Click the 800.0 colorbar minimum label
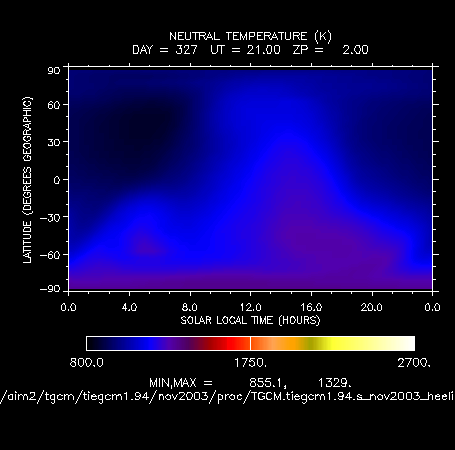Viewport: 455px width, 450px height. 87,363
